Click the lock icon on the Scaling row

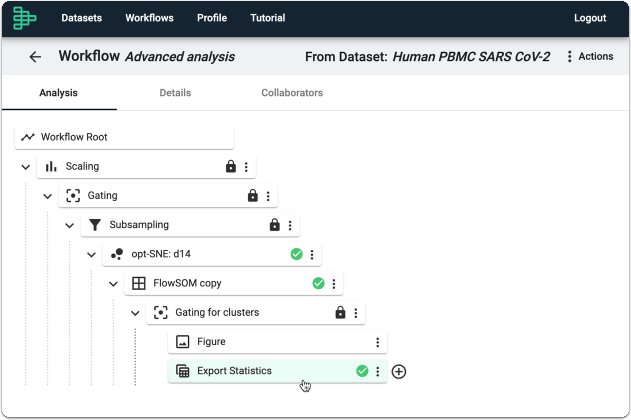point(231,166)
